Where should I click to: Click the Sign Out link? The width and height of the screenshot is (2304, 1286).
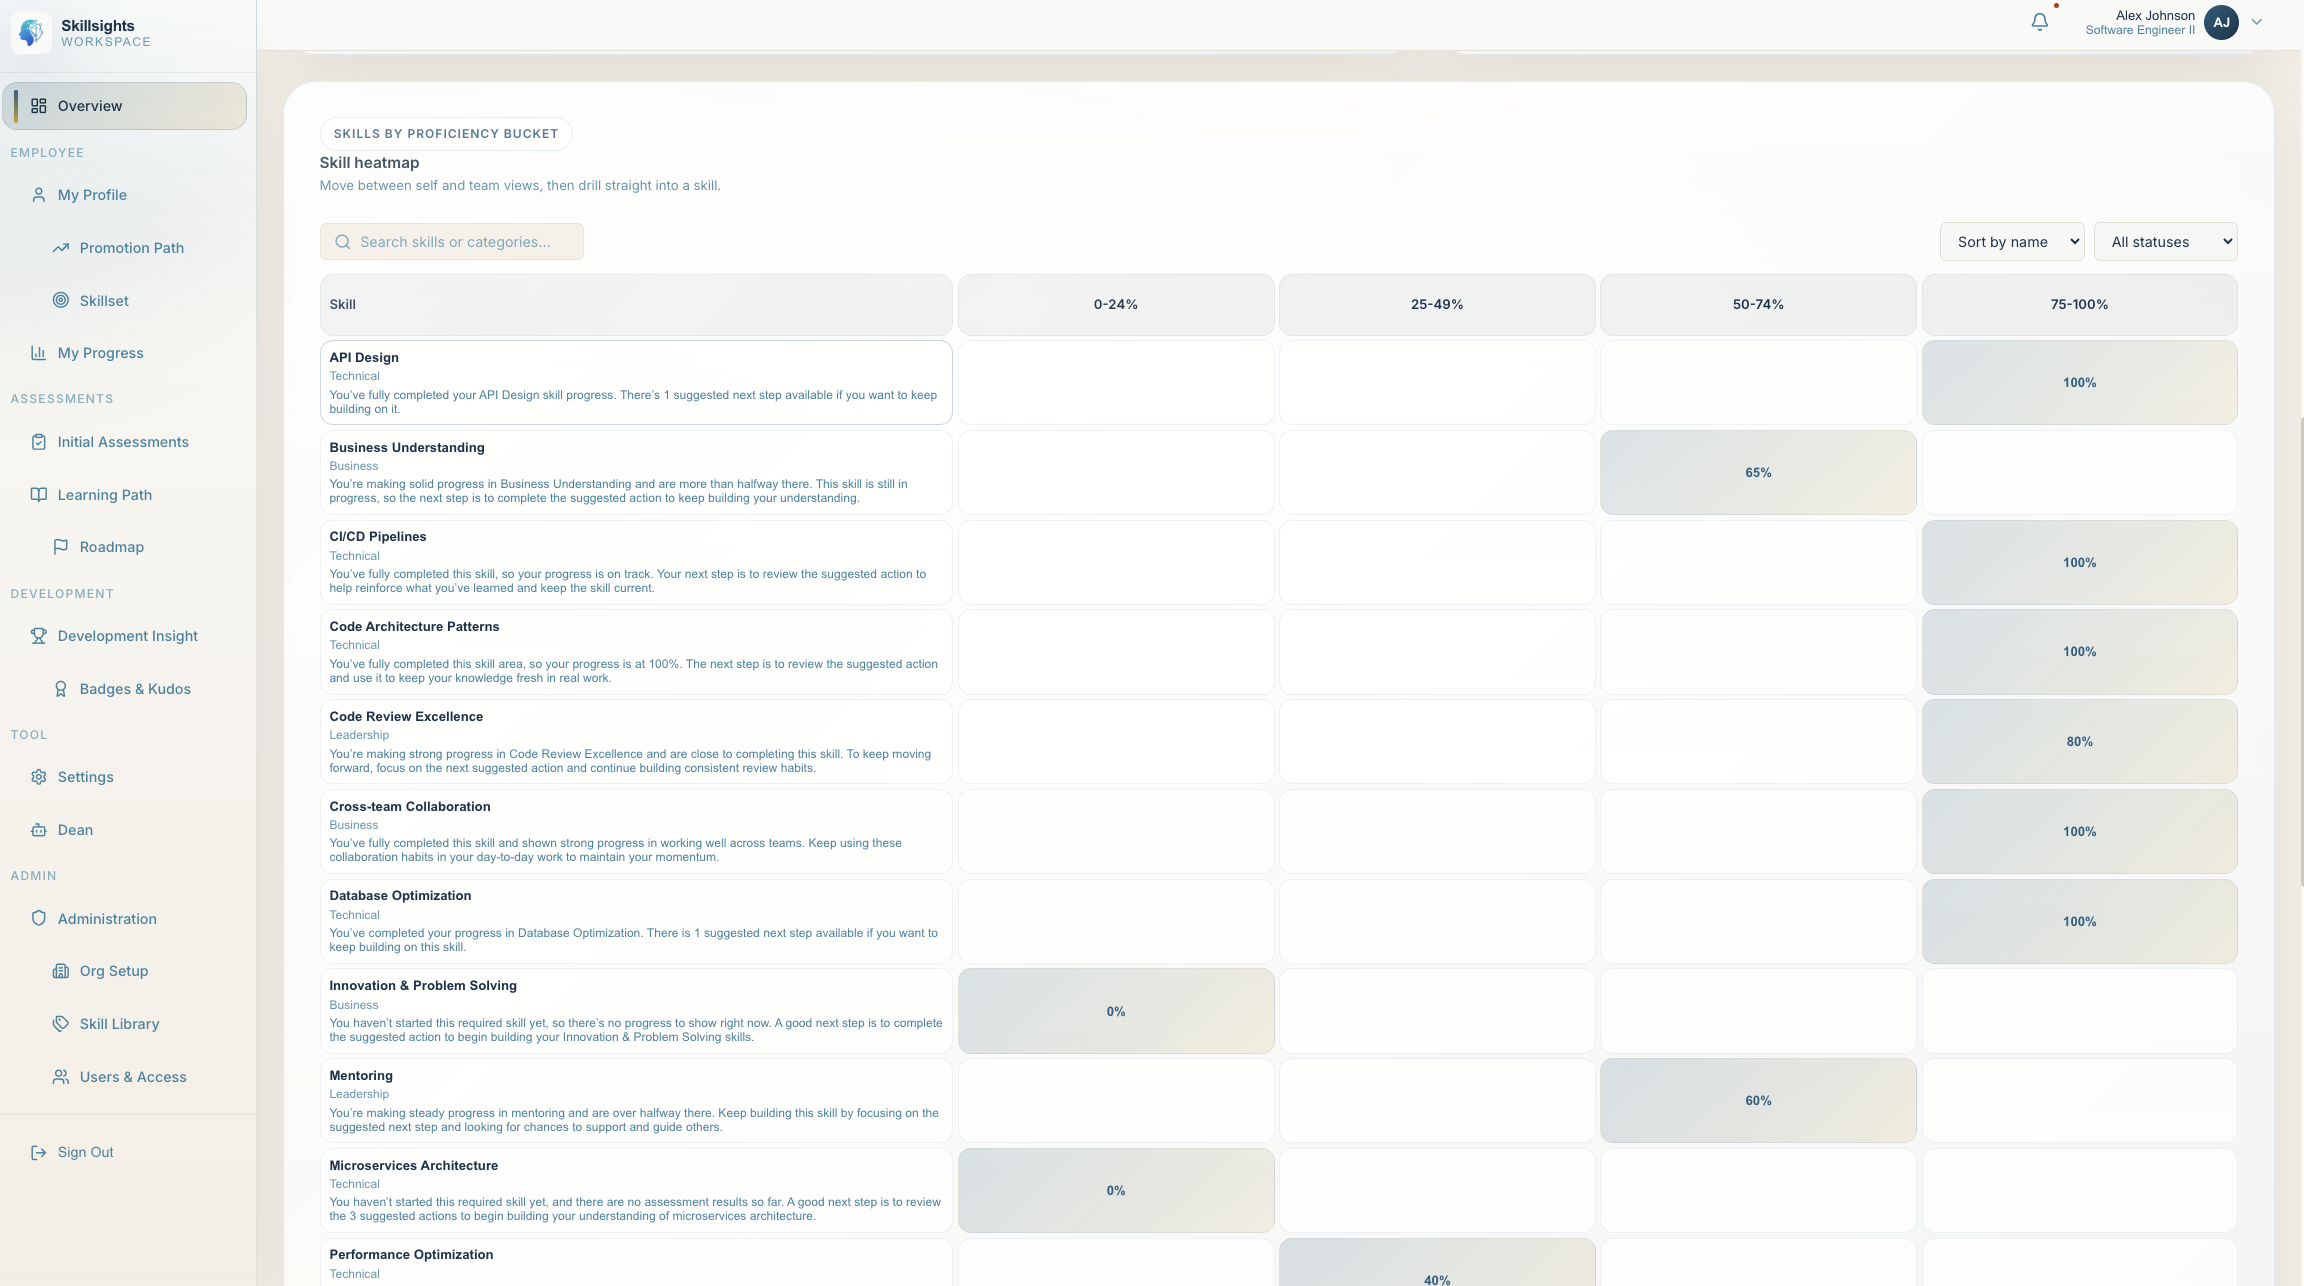pos(85,1152)
